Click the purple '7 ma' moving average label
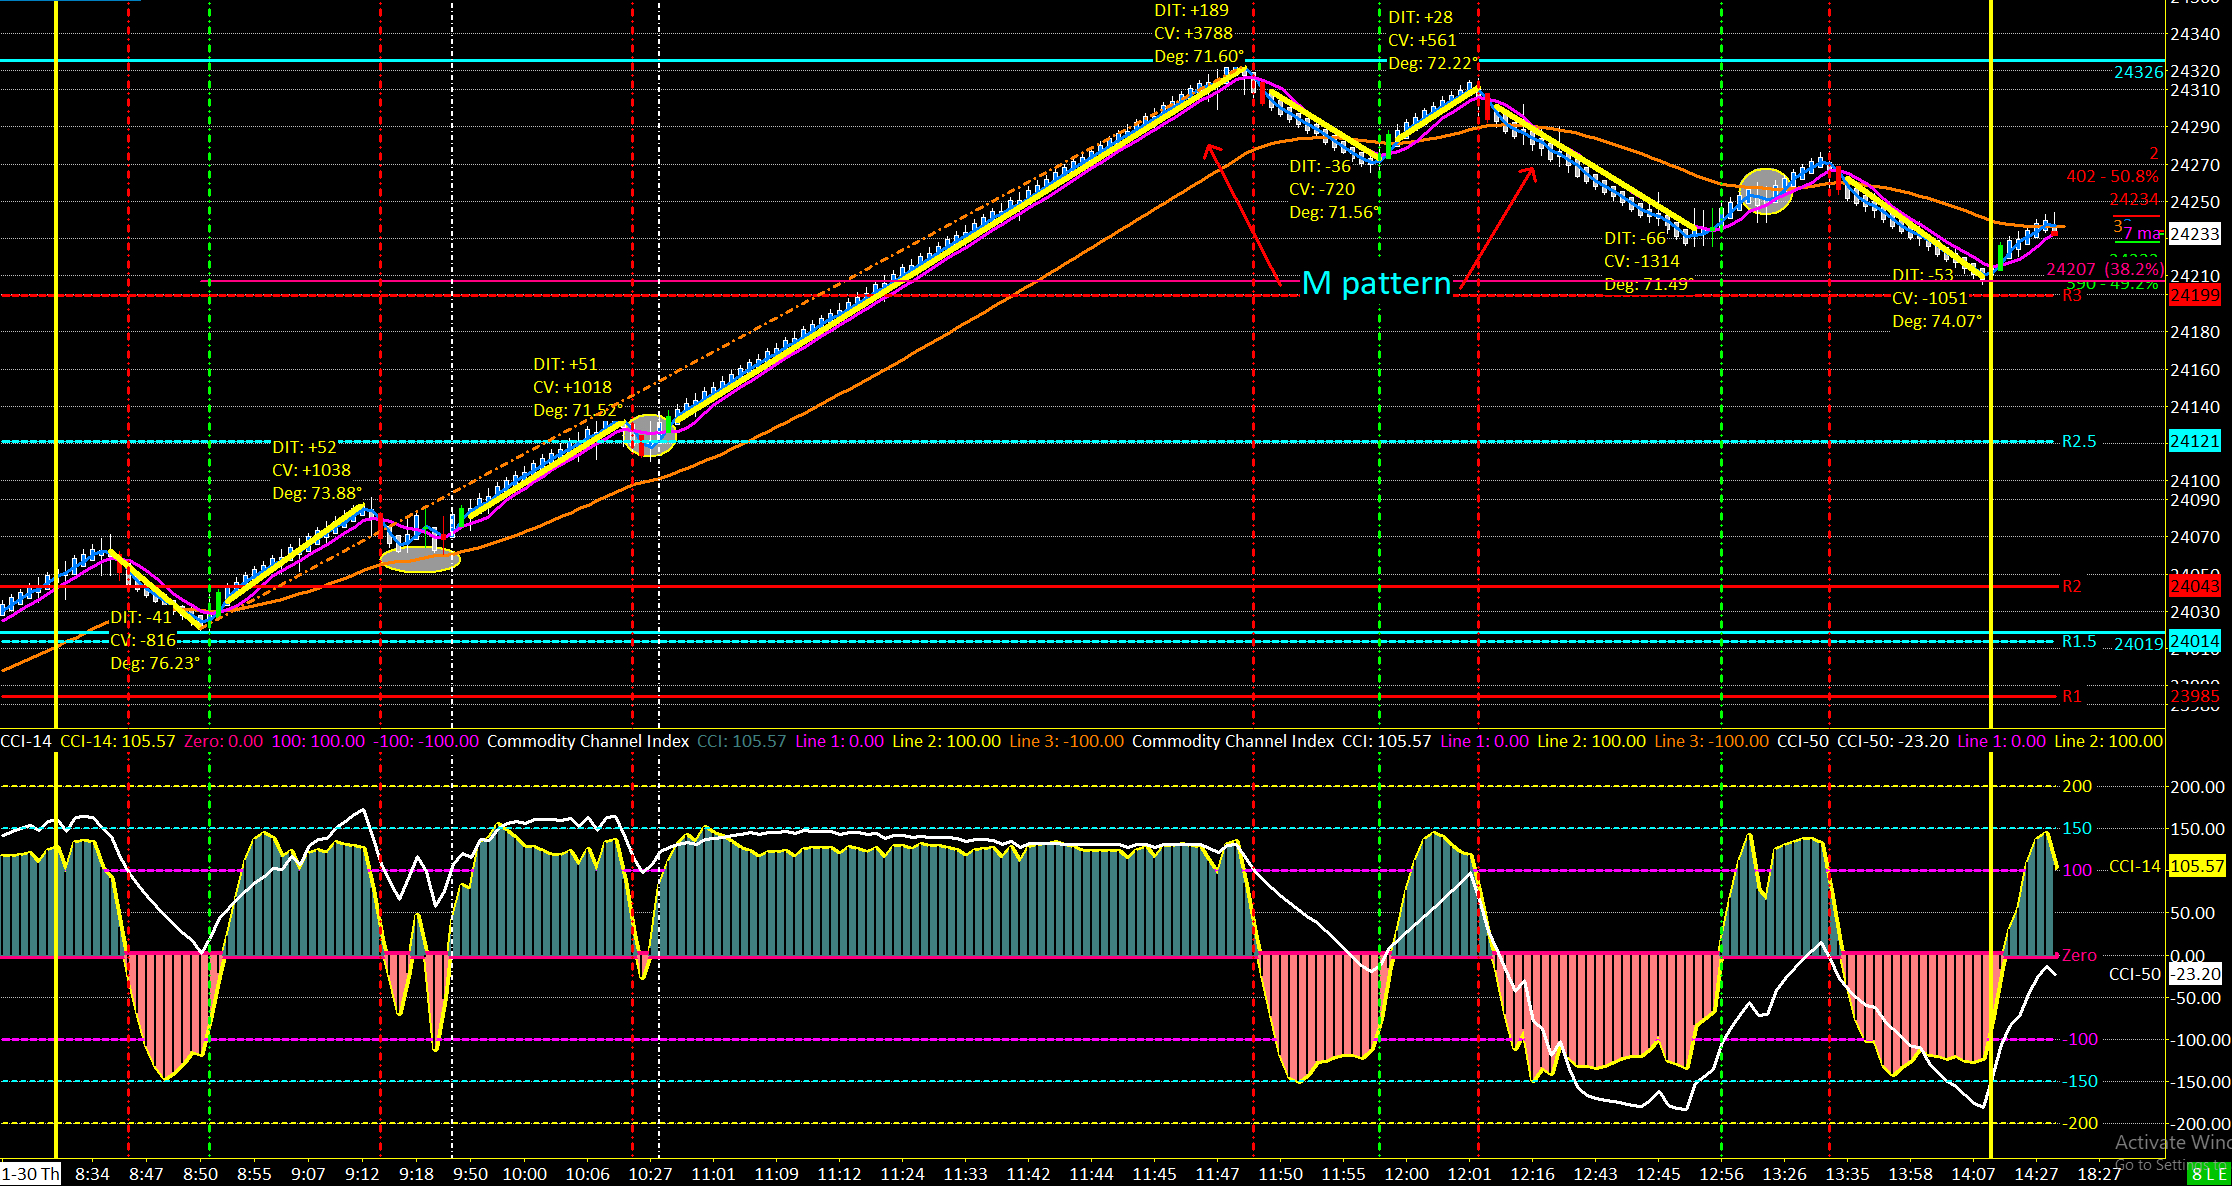2232x1187 pixels. tap(2142, 233)
